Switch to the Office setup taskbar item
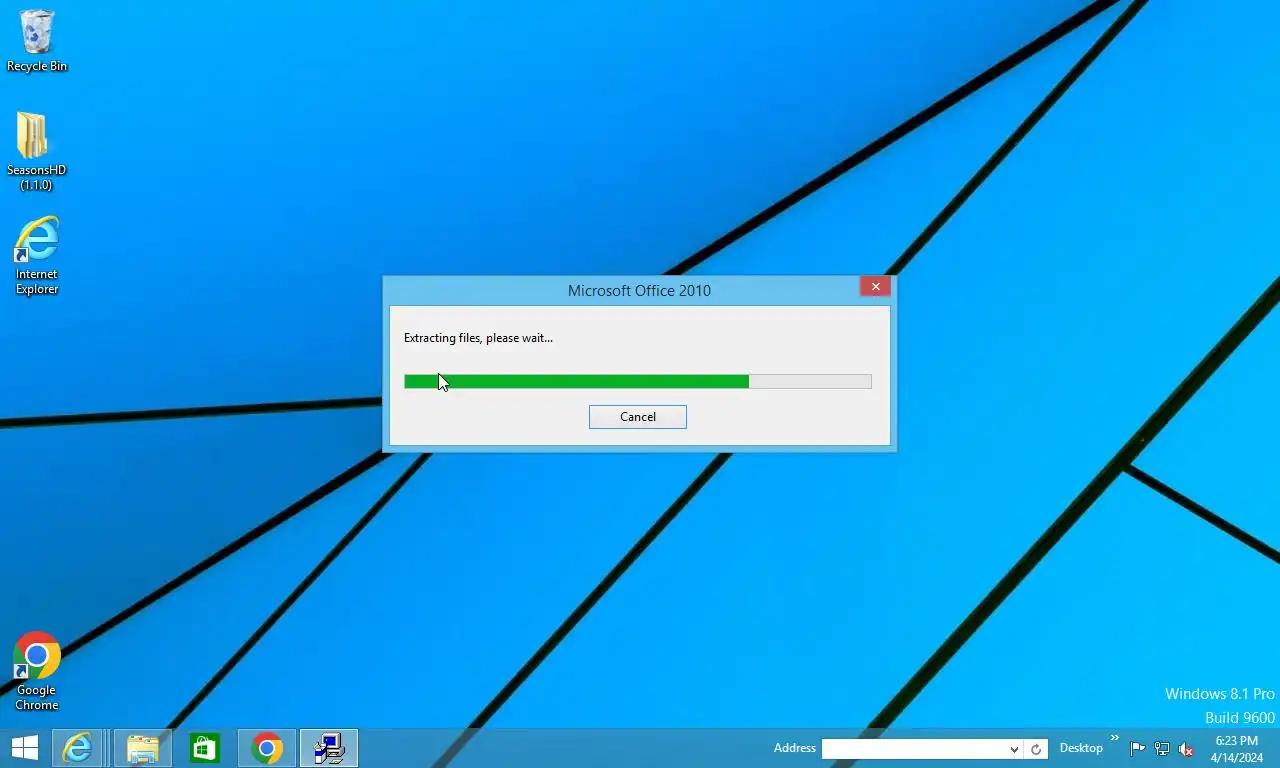This screenshot has height=768, width=1280. (x=329, y=748)
